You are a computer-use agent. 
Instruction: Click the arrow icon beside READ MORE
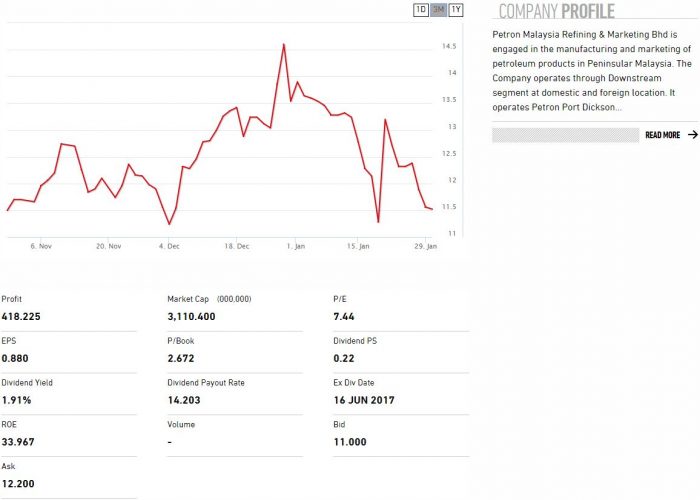[693, 135]
